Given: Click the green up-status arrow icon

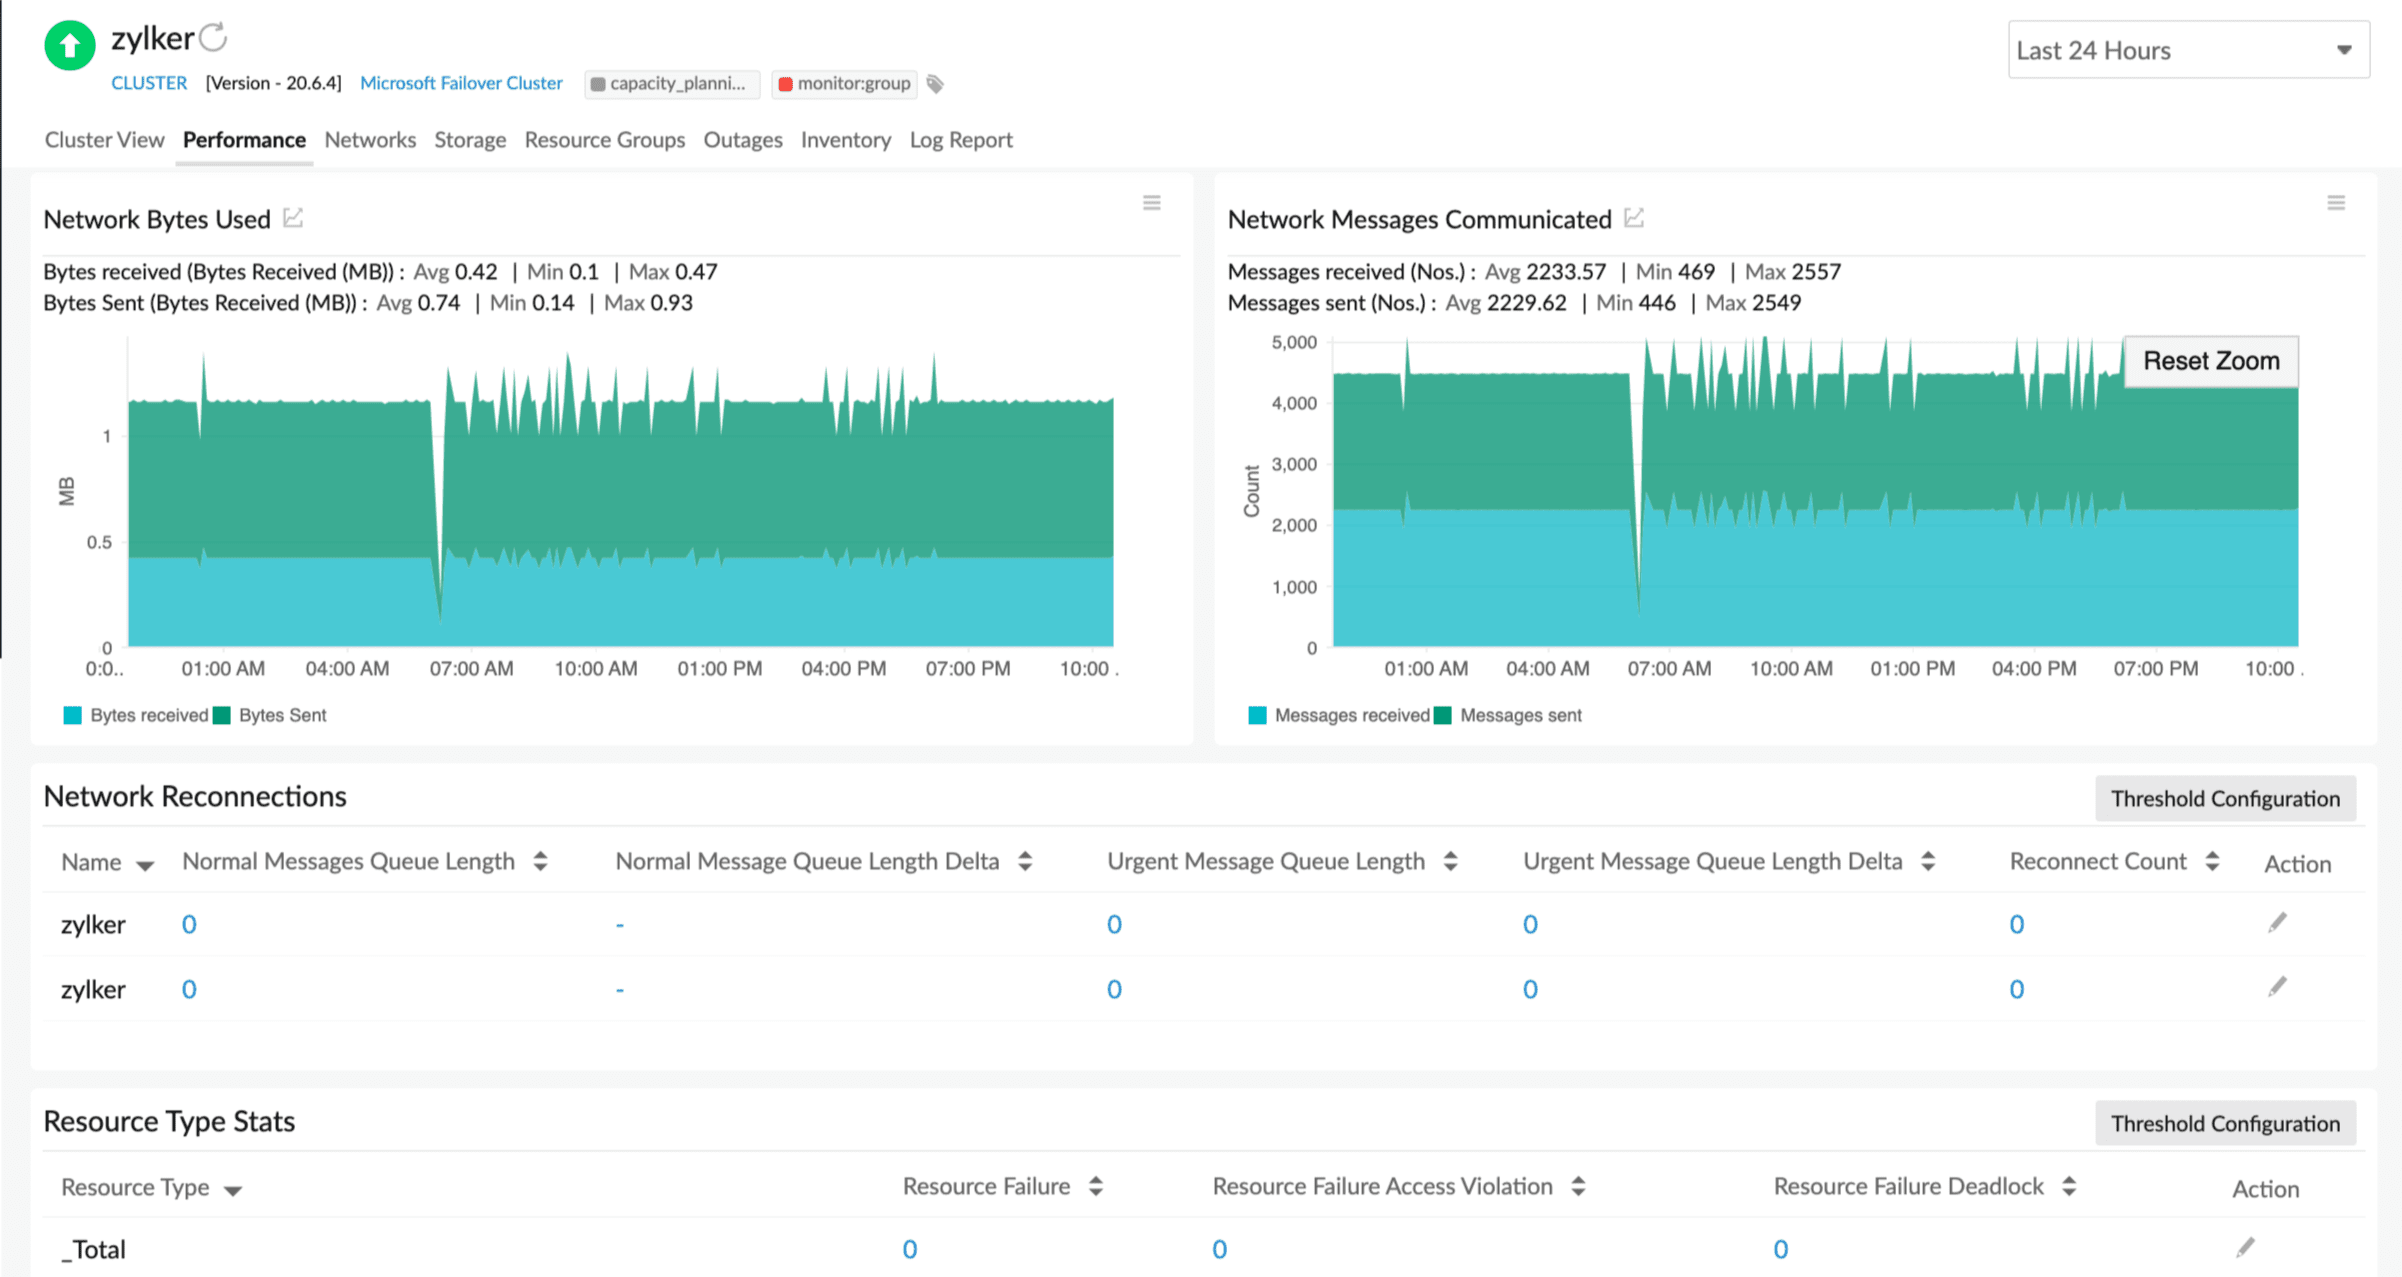Looking at the screenshot, I should 69,45.
